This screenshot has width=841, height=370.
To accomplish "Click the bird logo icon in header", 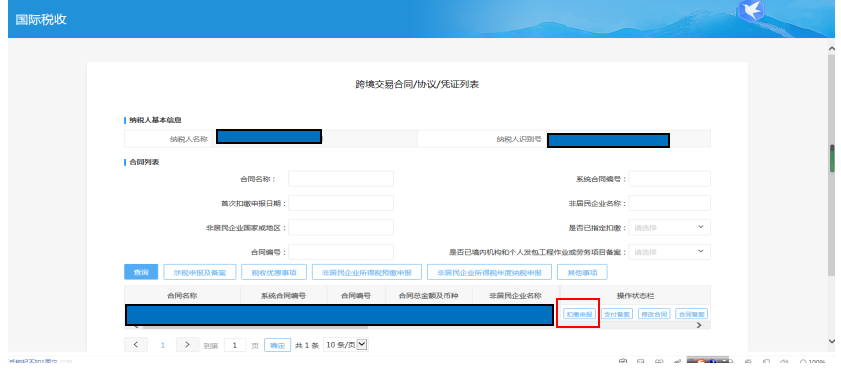I will coord(751,11).
